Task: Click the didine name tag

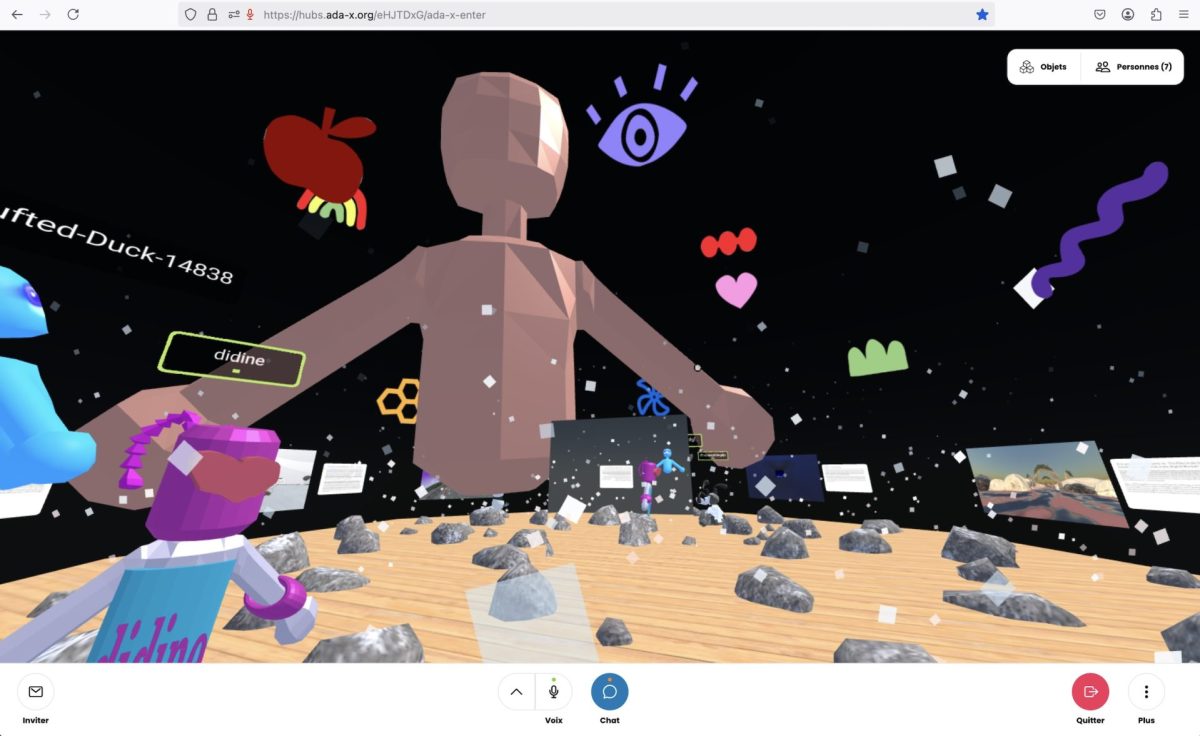Action: click(x=233, y=359)
